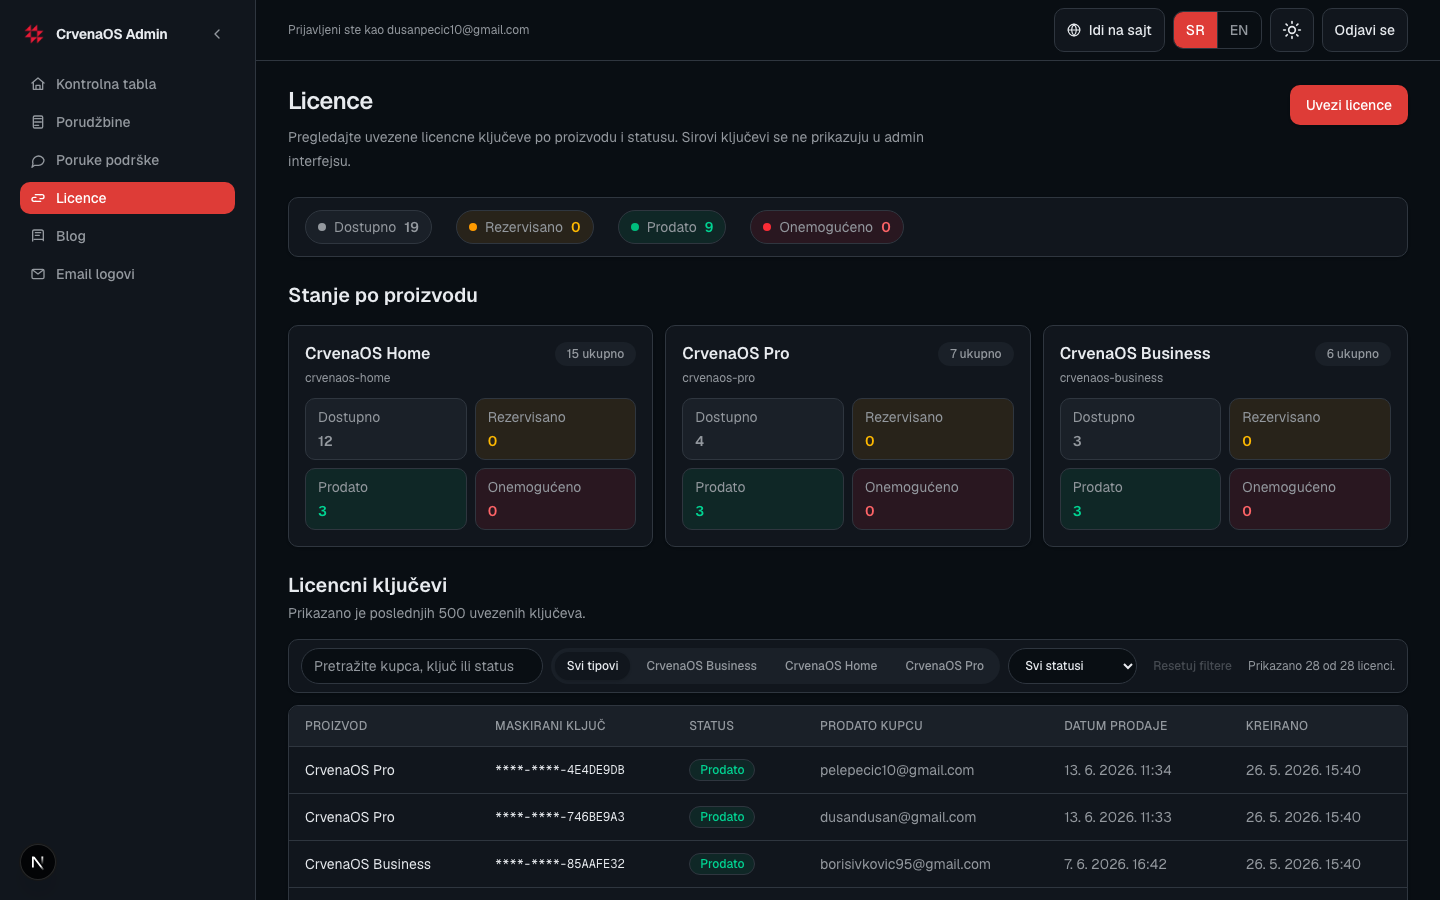Click the 15 ukupno badge on CrvenaOS Home
Viewport: 1440px width, 900px height.
coord(595,354)
